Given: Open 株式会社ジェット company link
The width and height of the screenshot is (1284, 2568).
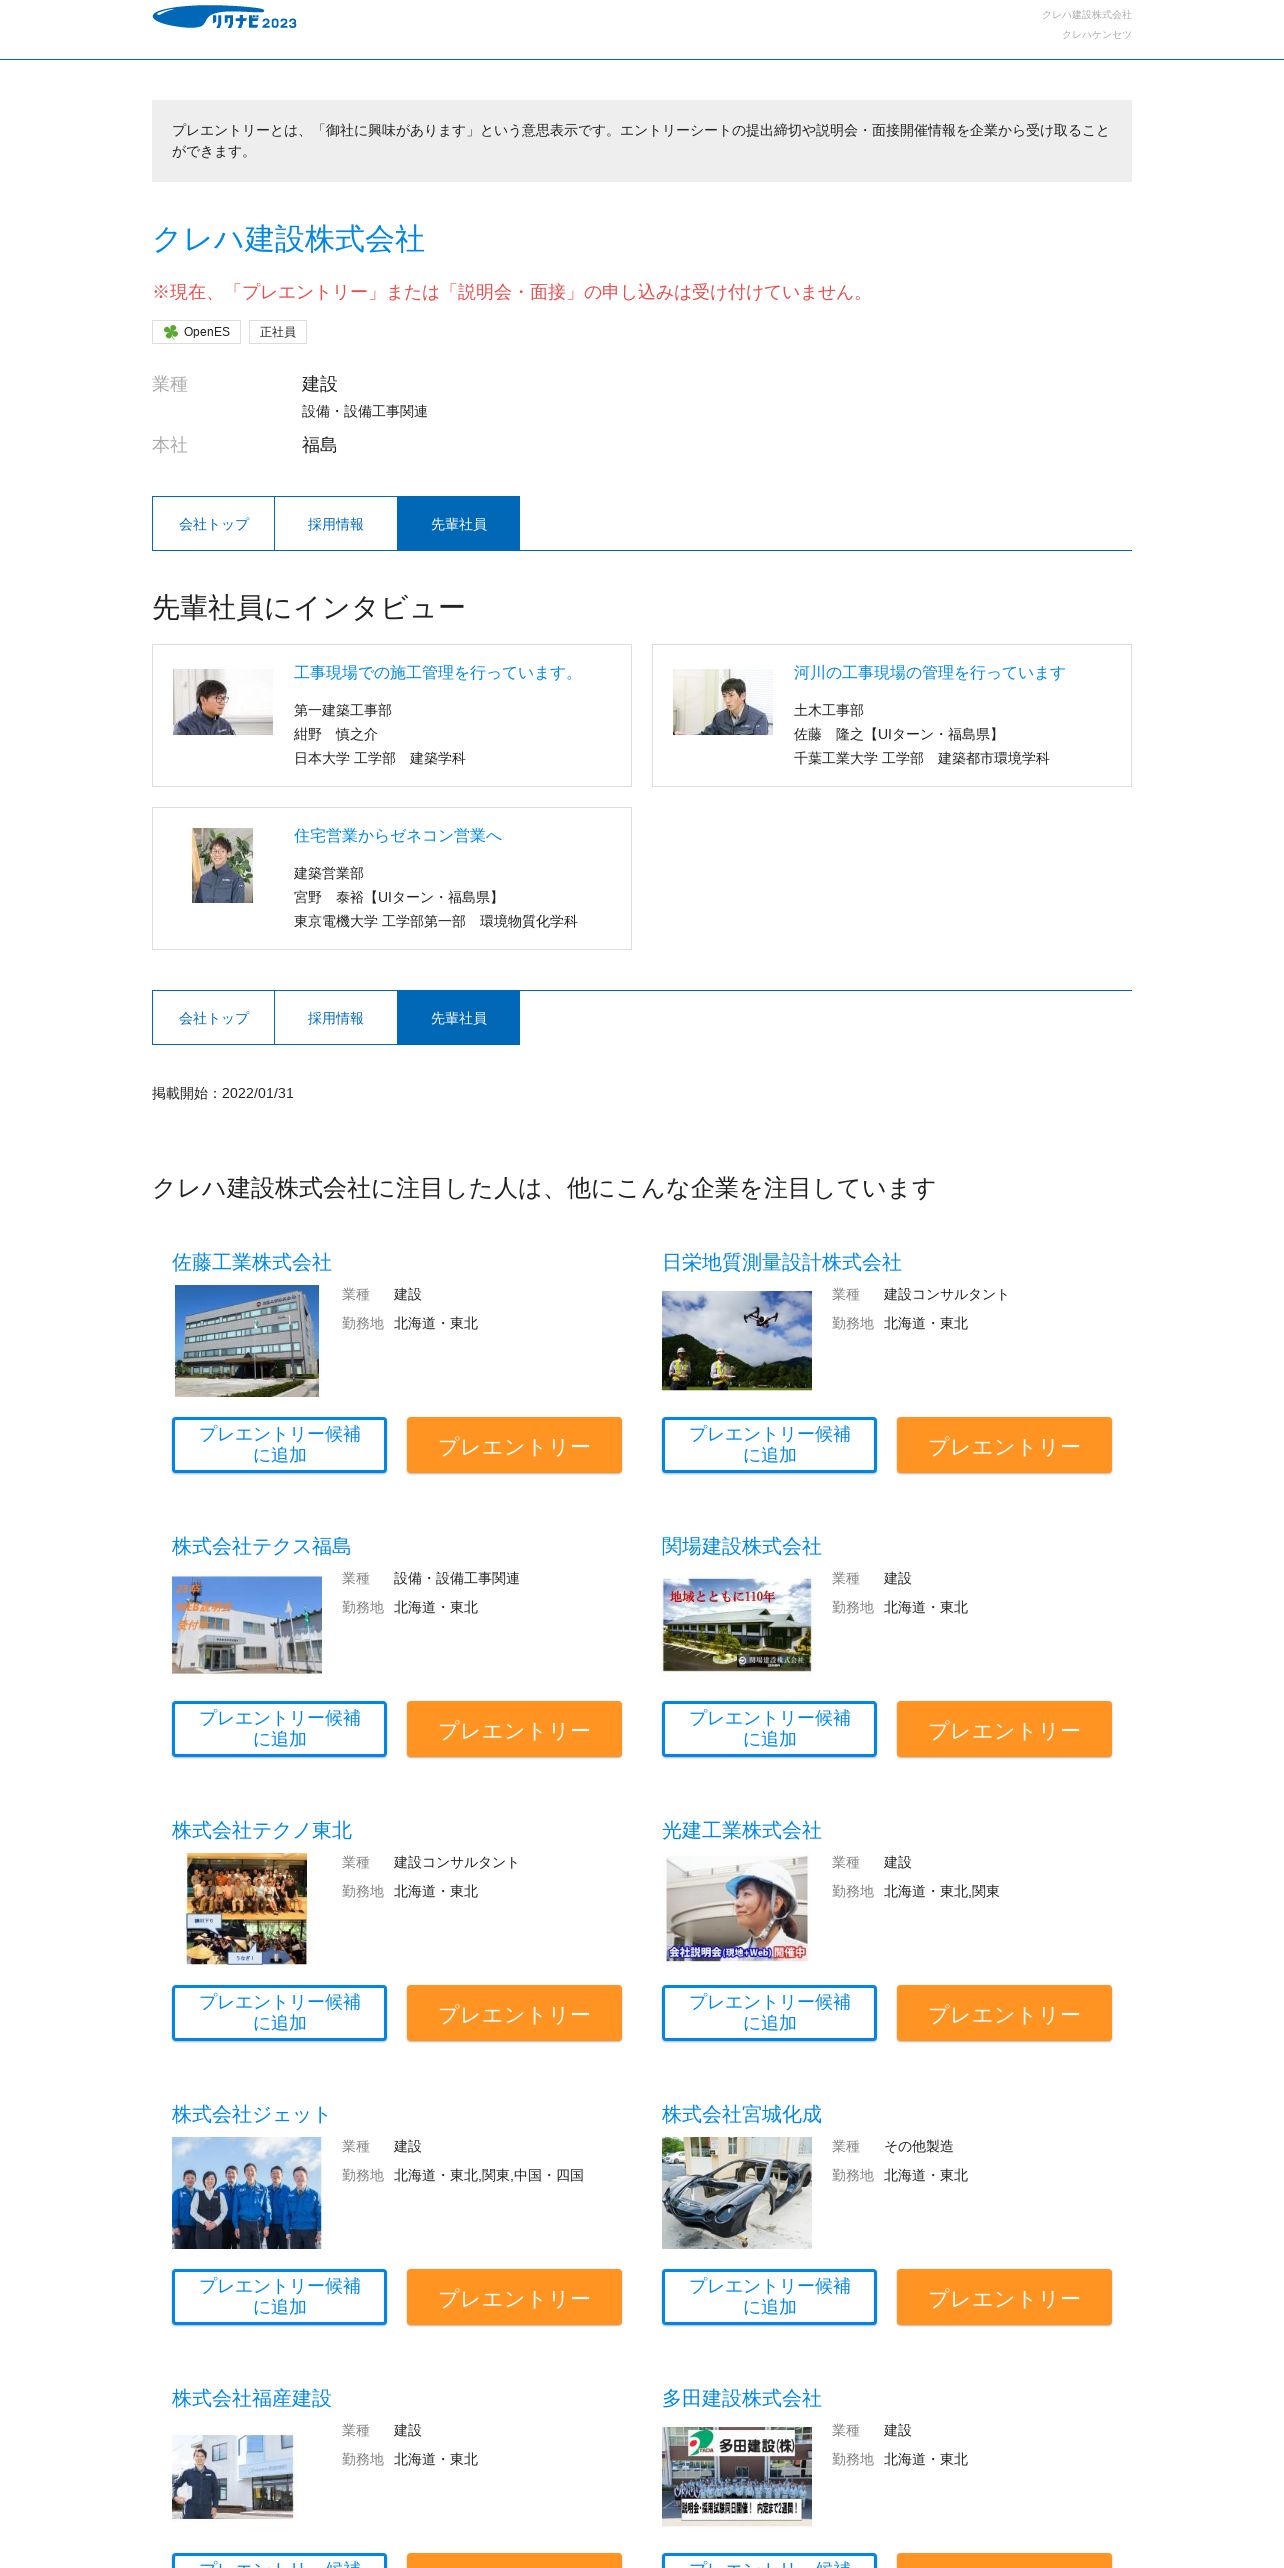Looking at the screenshot, I should tap(251, 2114).
